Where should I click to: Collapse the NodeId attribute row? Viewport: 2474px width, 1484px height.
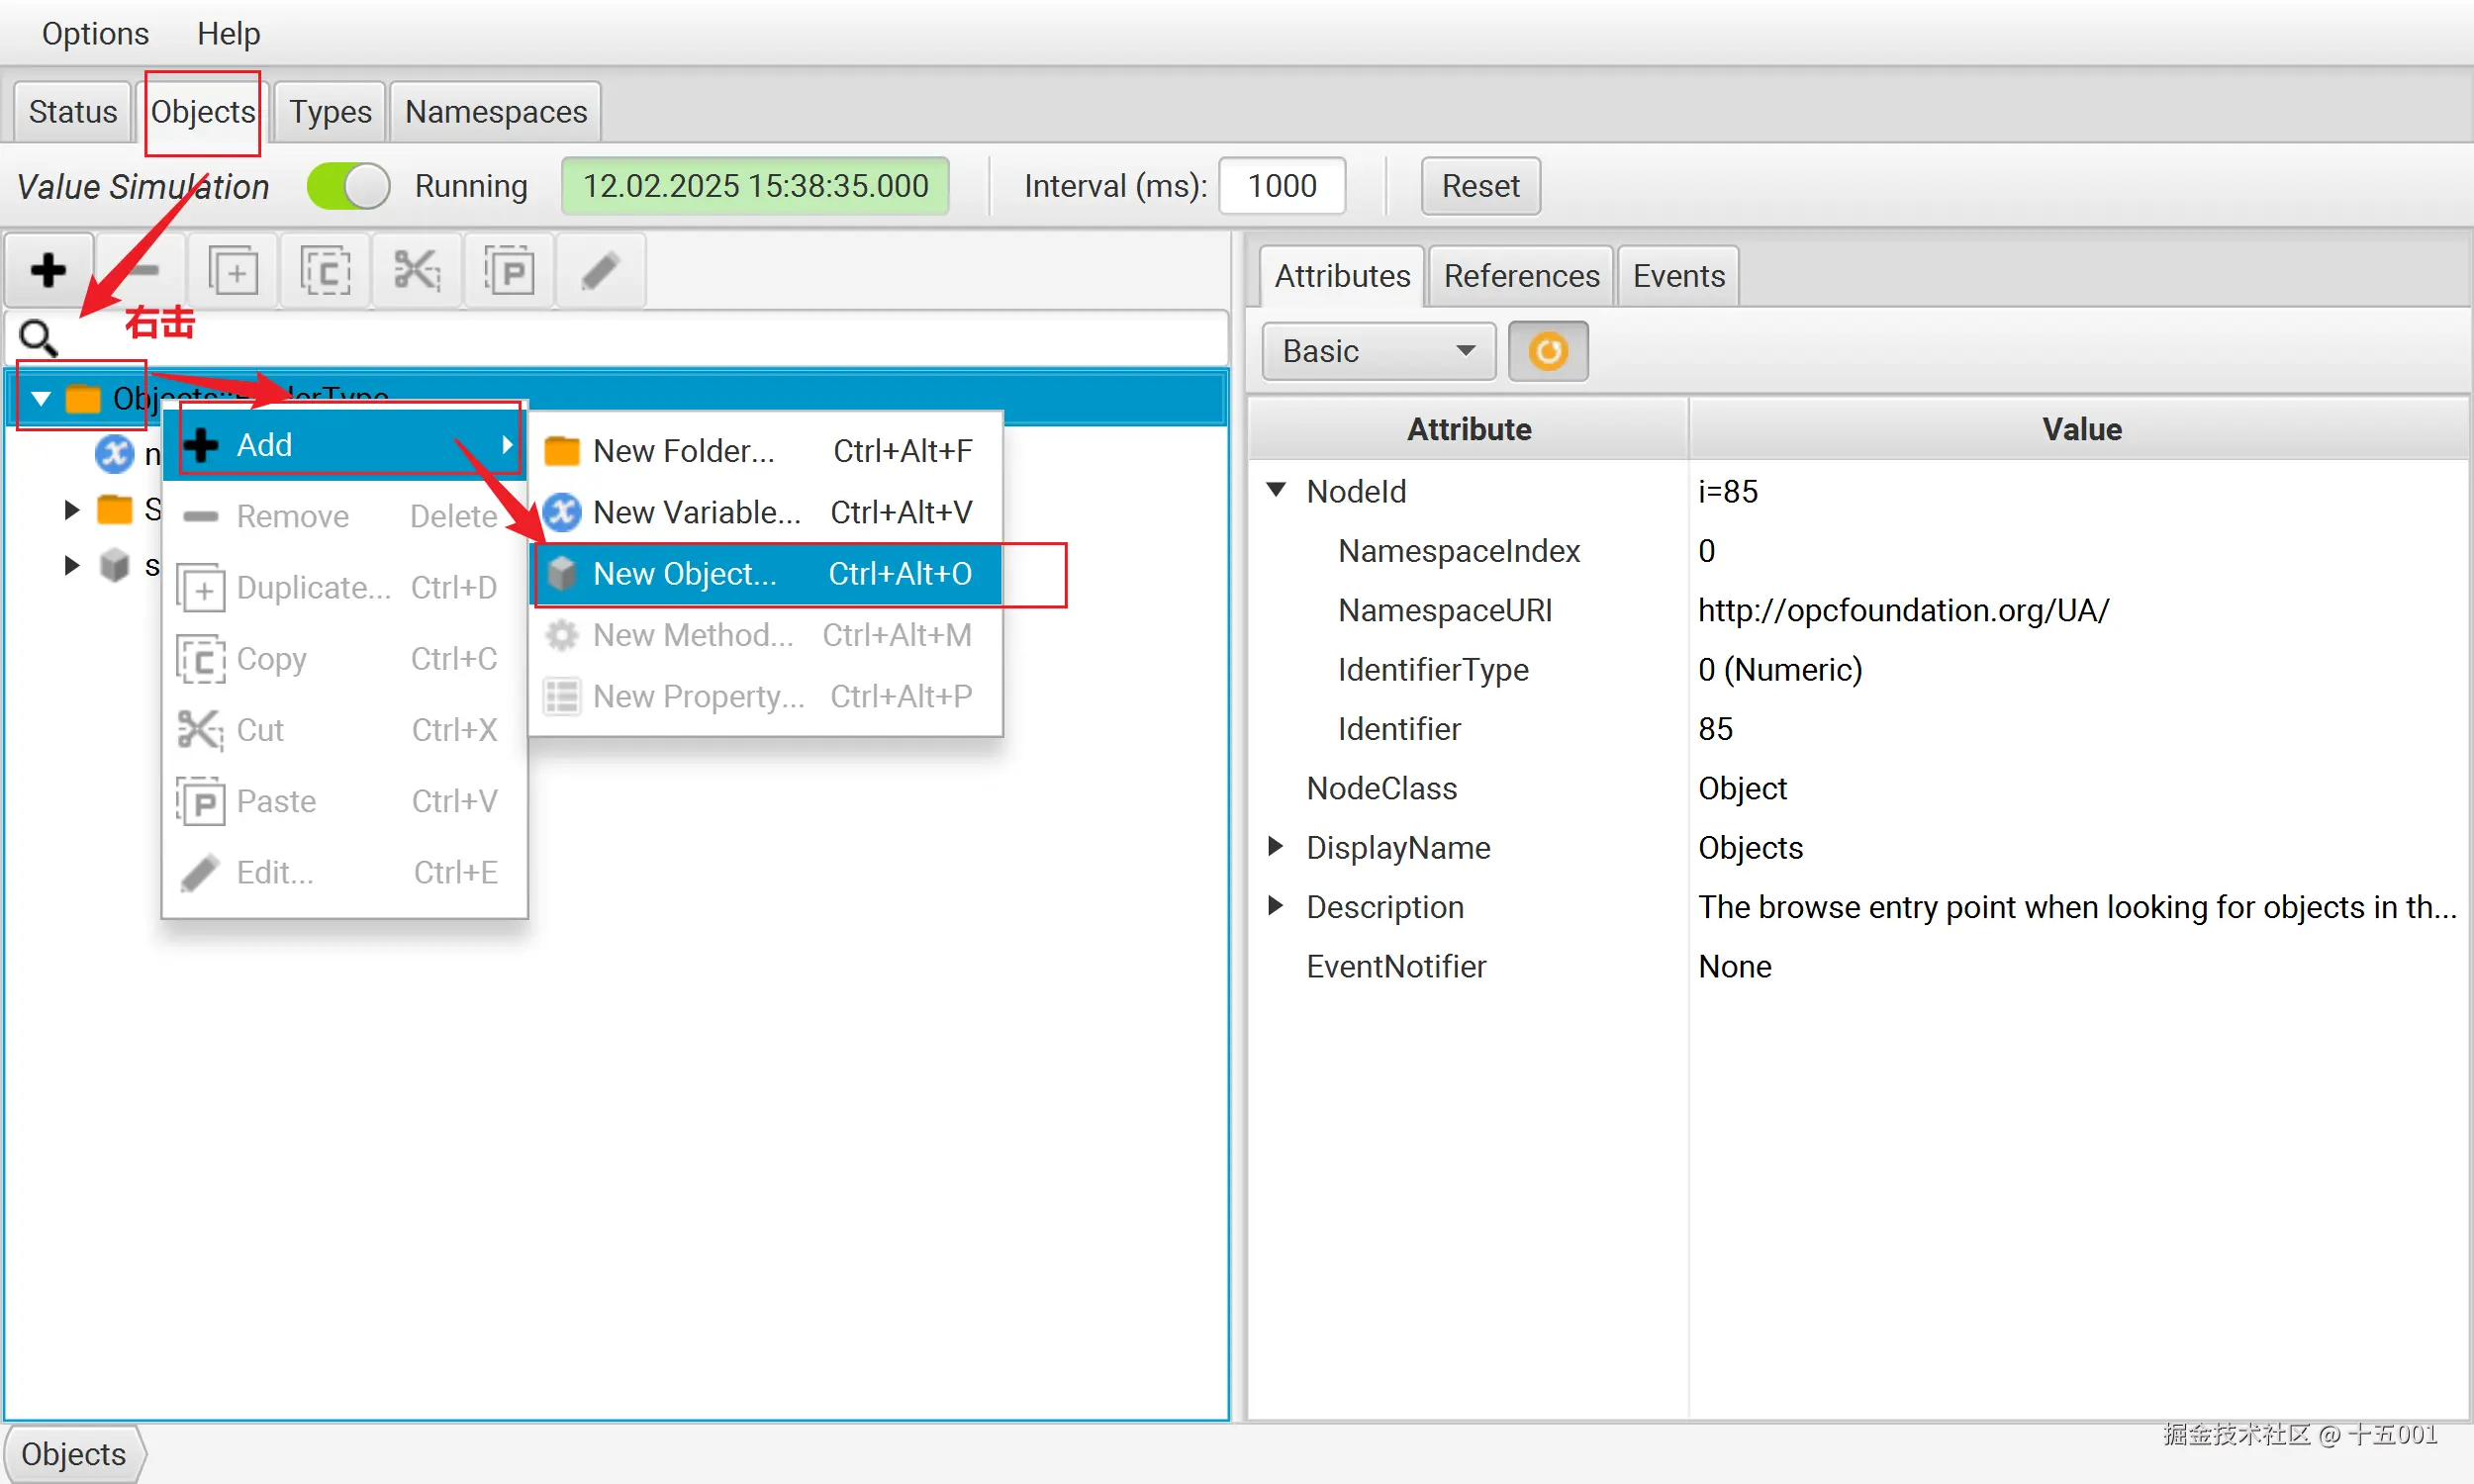click(x=1275, y=490)
